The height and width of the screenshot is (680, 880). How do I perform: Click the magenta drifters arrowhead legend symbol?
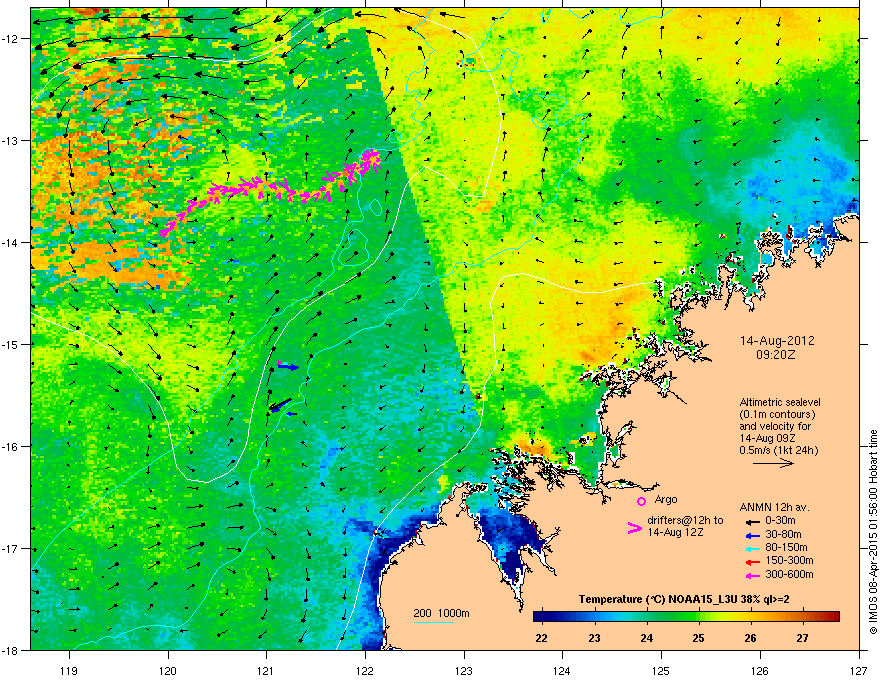[634, 527]
